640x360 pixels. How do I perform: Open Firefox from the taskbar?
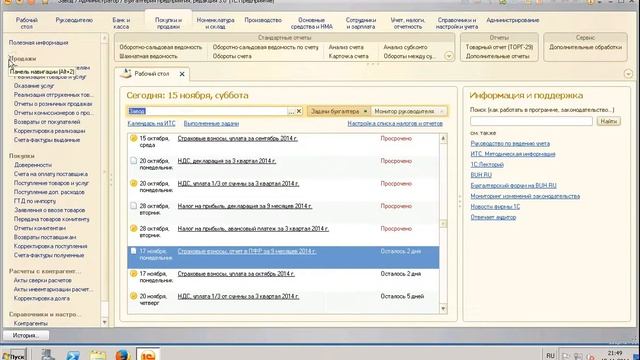click(122, 354)
